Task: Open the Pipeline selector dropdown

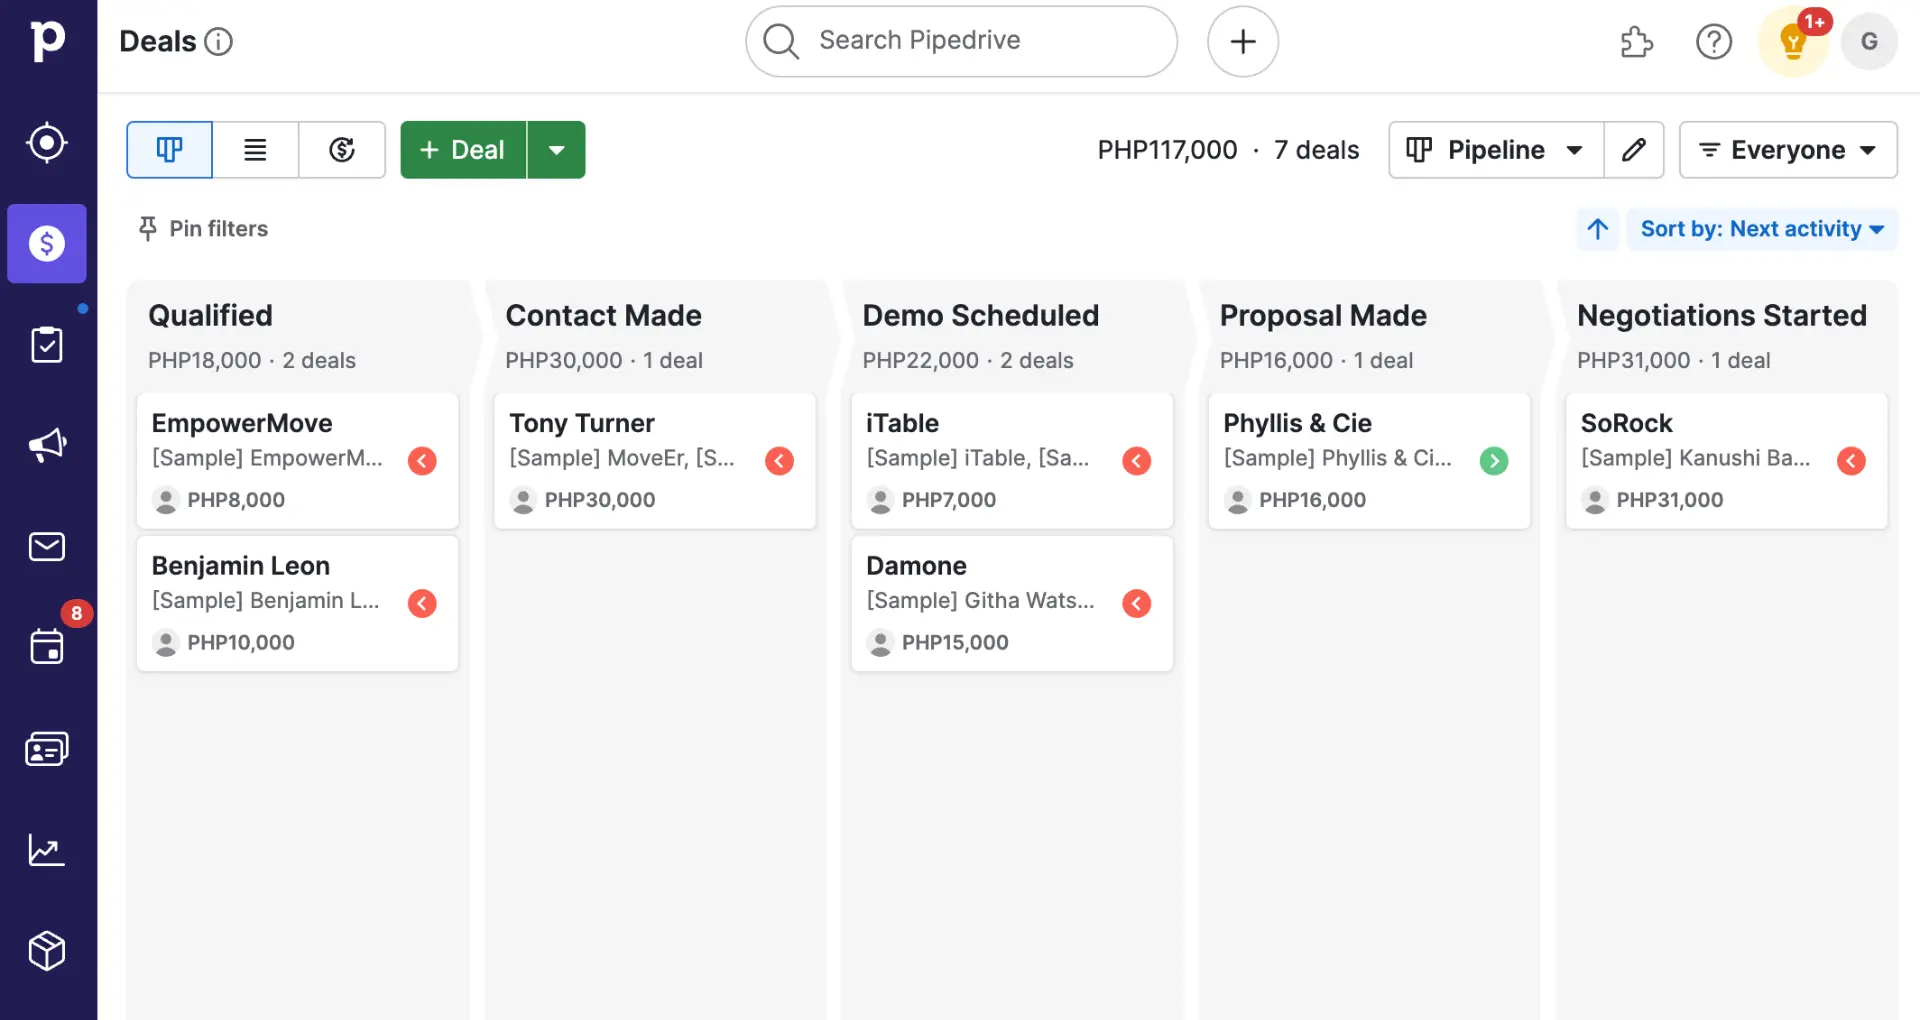Action: click(x=1496, y=150)
